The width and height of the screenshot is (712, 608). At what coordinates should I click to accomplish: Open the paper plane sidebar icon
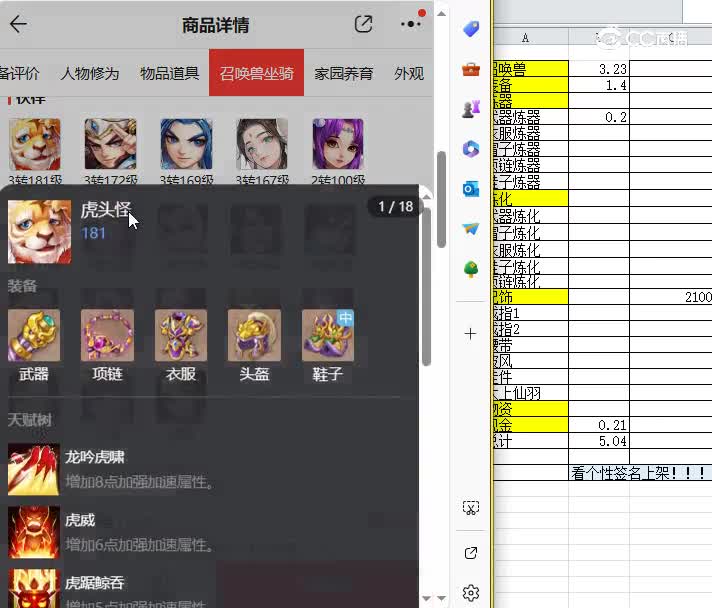[x=471, y=228]
